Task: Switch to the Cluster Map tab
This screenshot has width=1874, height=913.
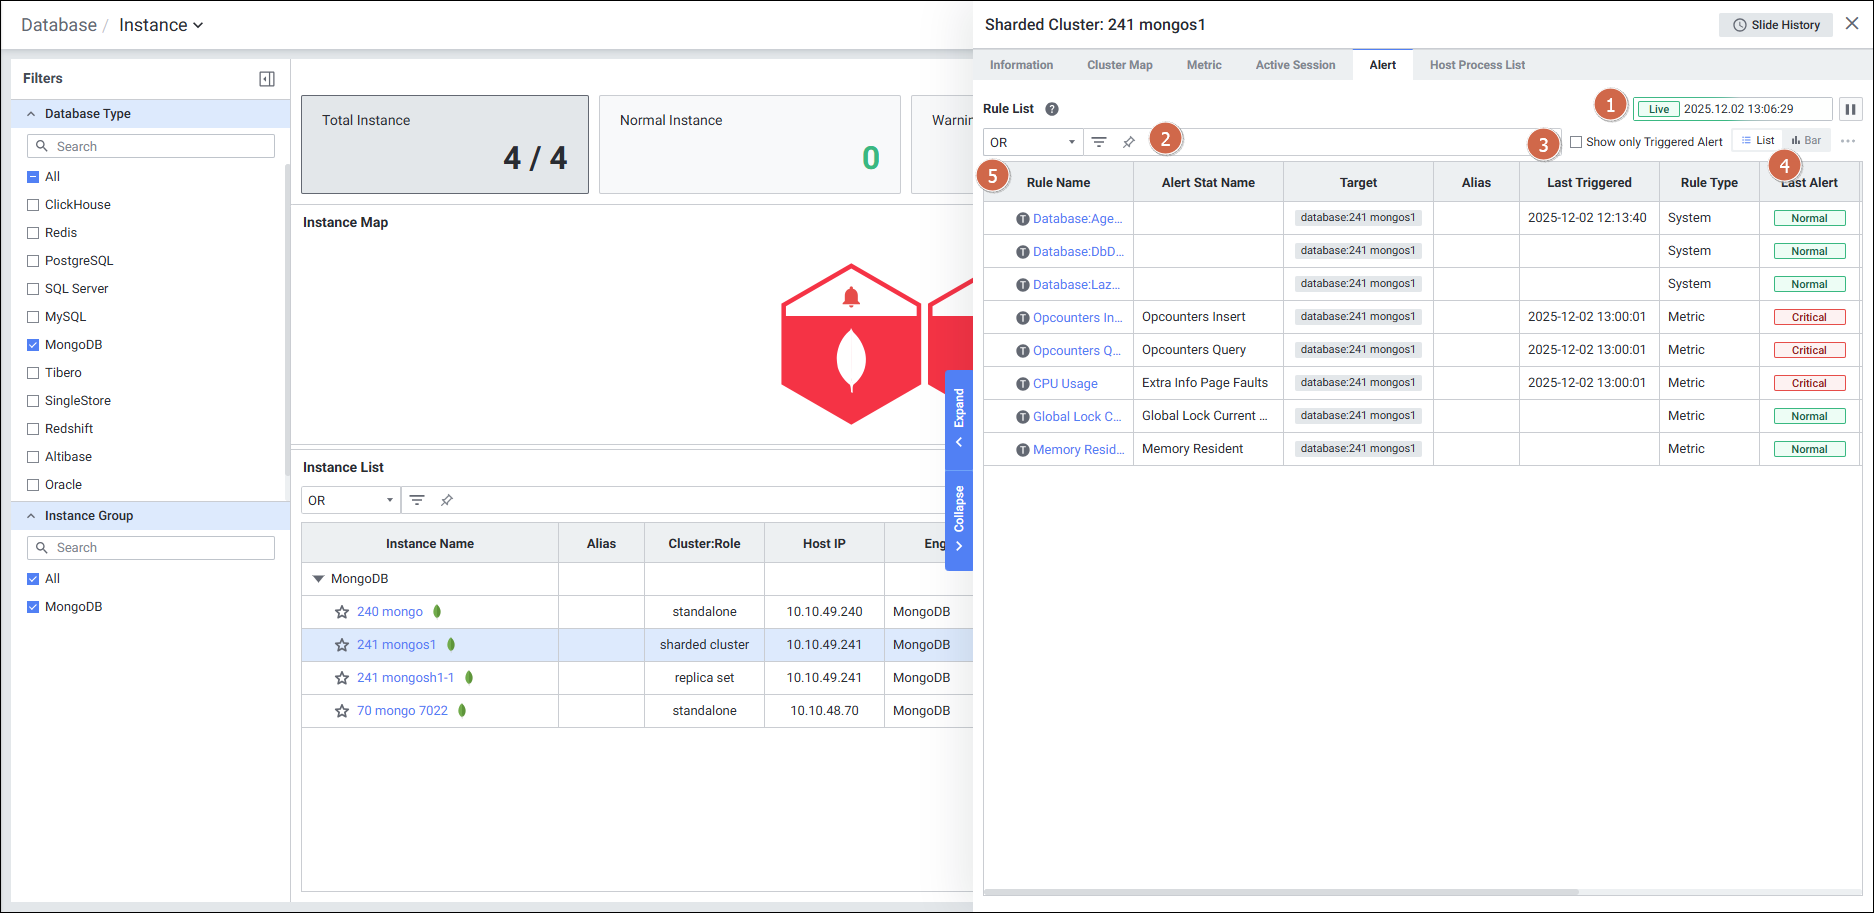Action: pyautogui.click(x=1119, y=65)
